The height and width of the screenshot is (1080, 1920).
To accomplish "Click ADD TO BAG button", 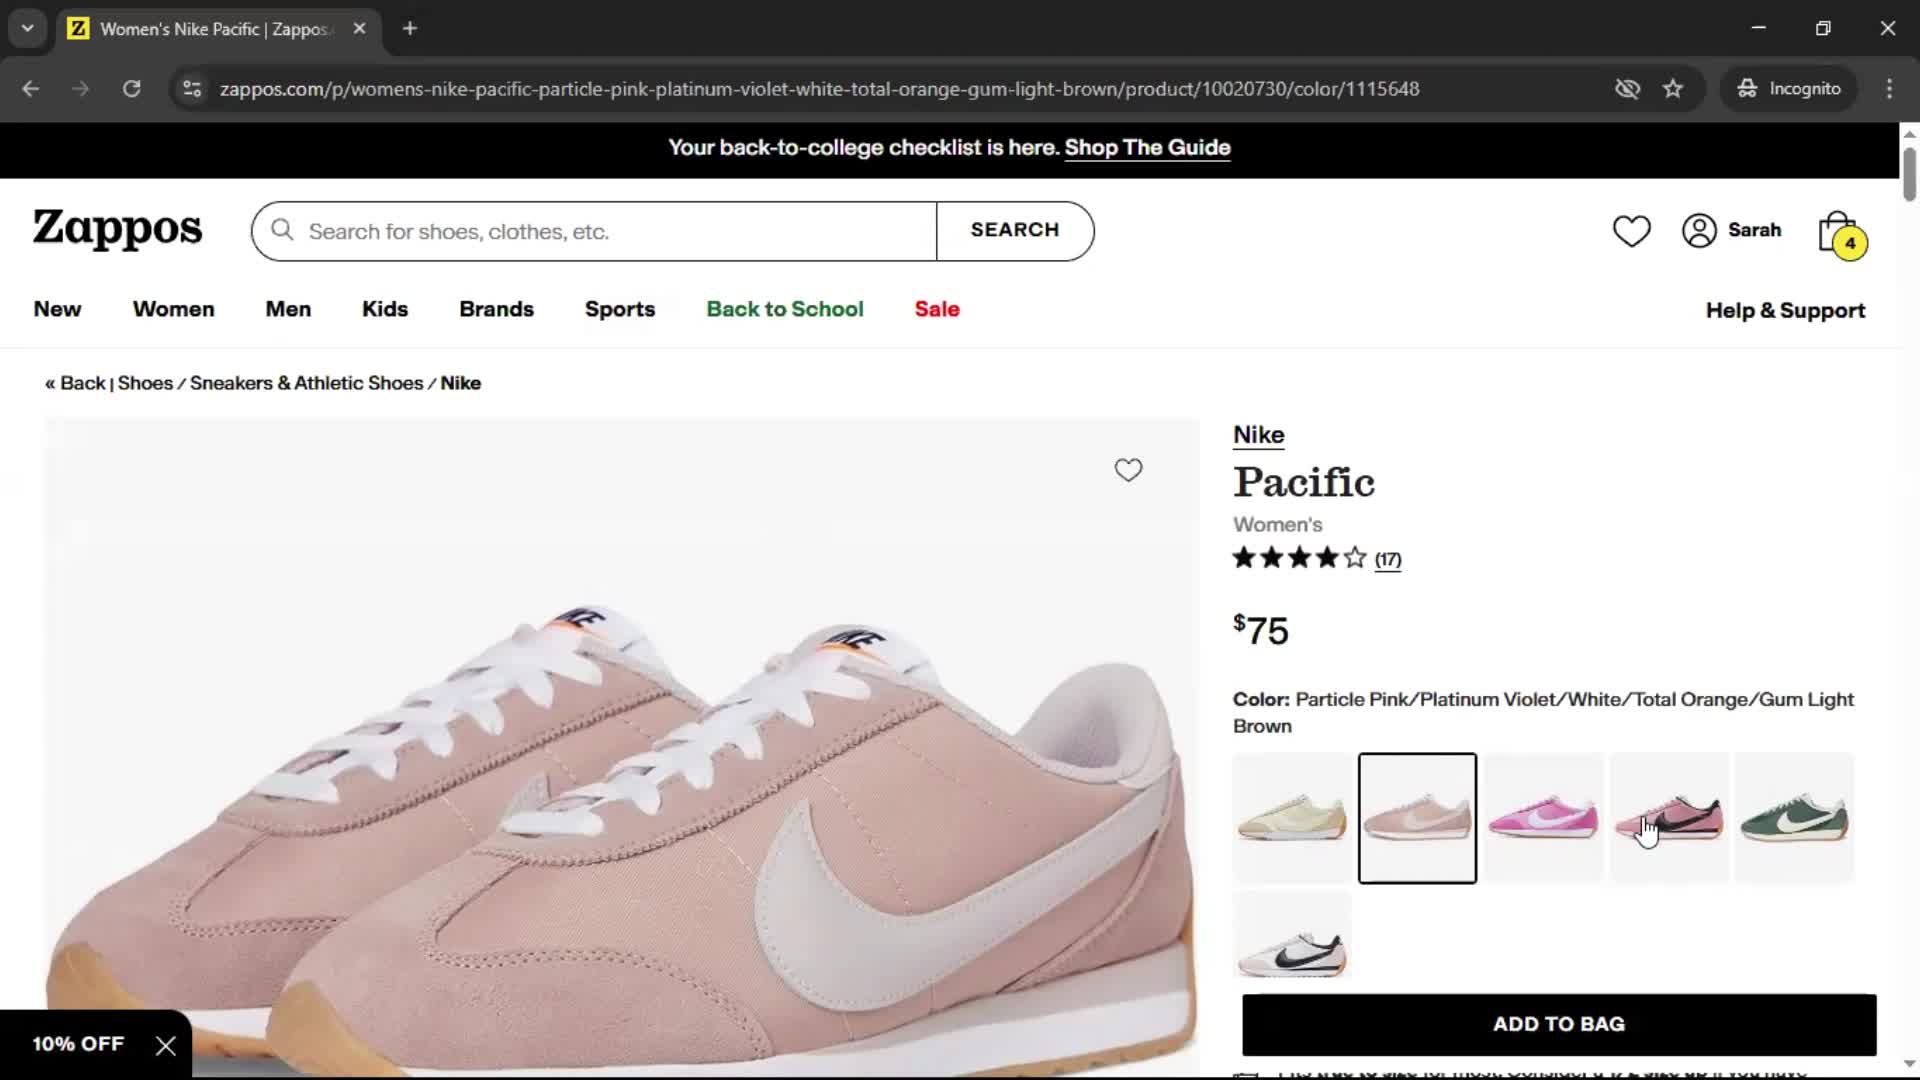I will tap(1559, 1024).
